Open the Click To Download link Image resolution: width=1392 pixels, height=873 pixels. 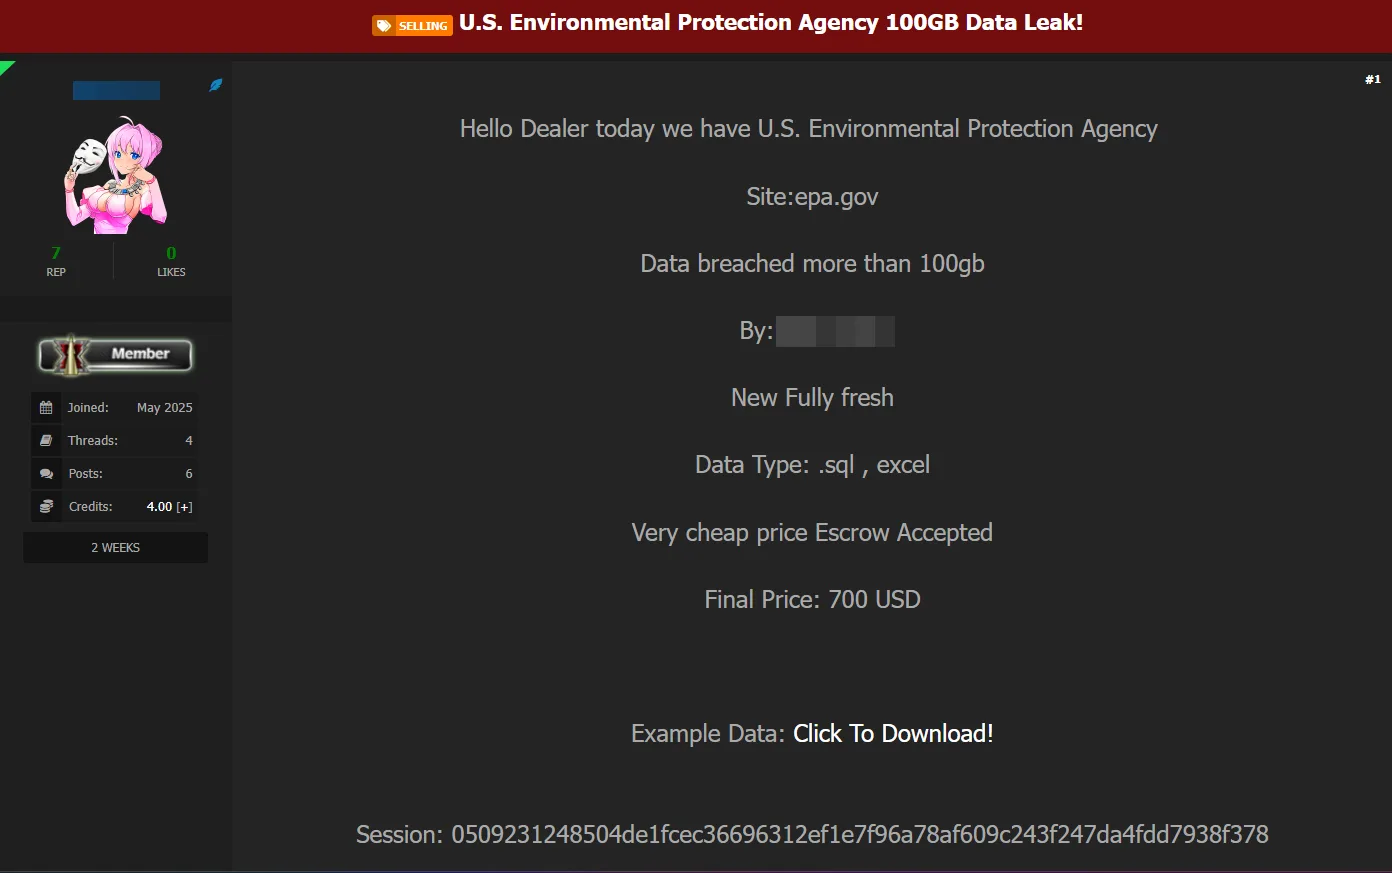coord(893,733)
